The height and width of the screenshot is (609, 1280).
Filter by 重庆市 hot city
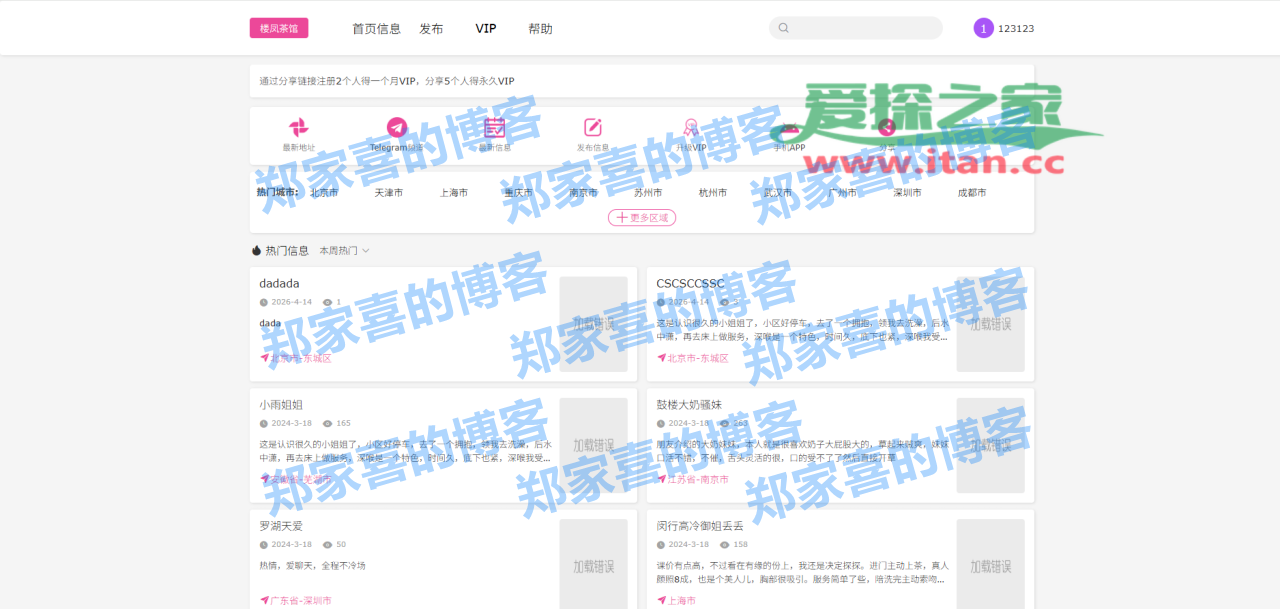tap(518, 193)
